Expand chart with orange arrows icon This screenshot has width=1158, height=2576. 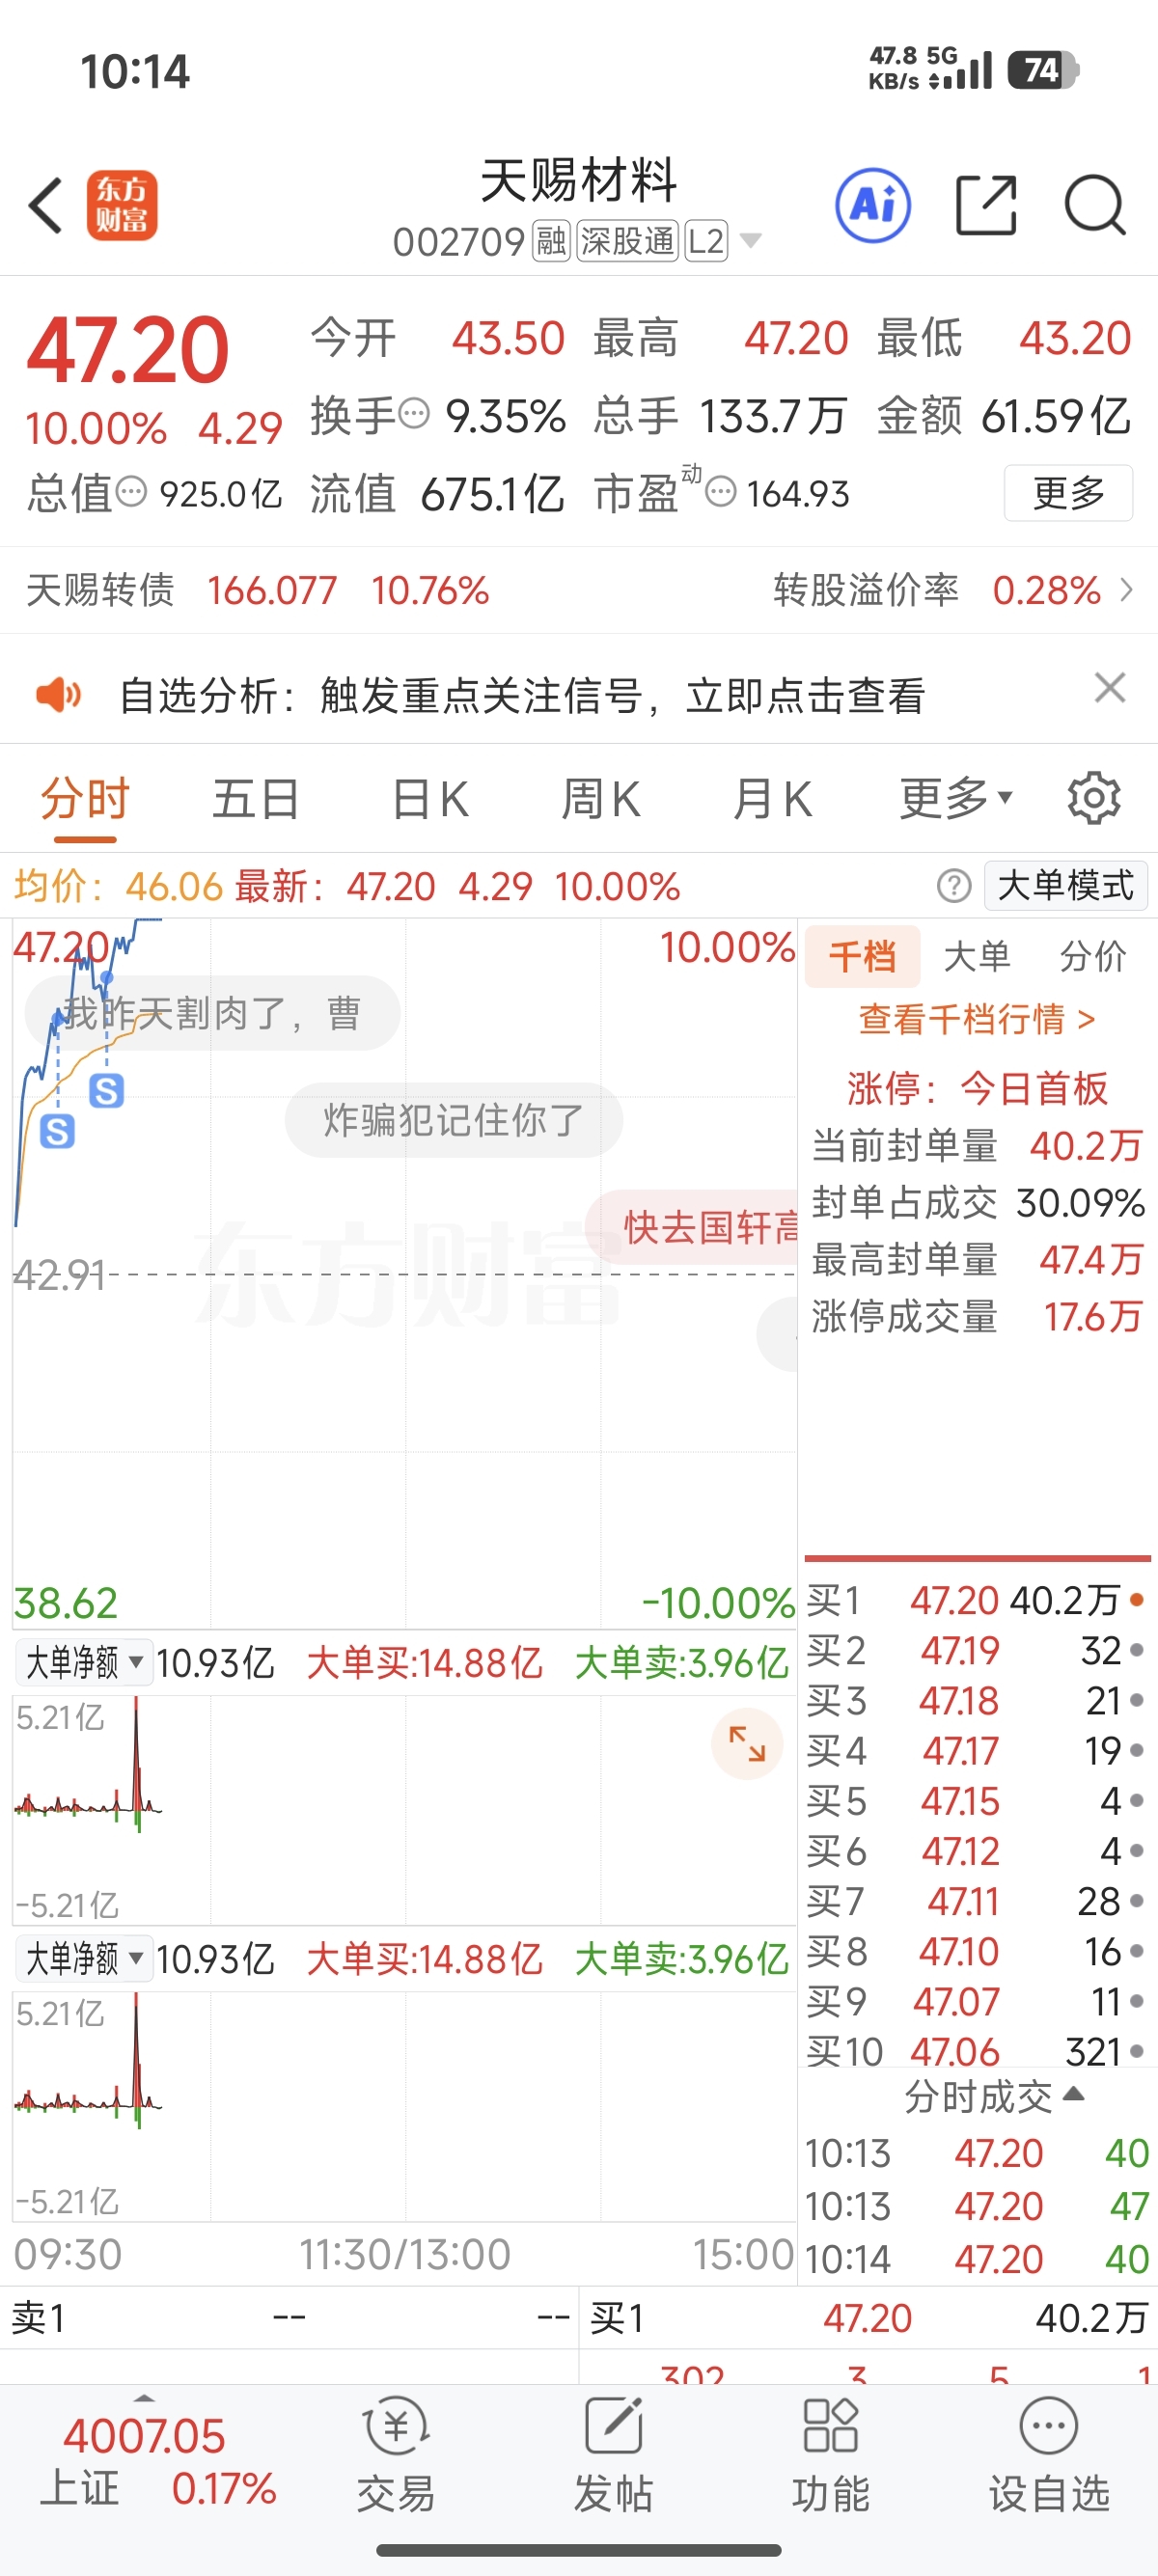click(747, 1744)
